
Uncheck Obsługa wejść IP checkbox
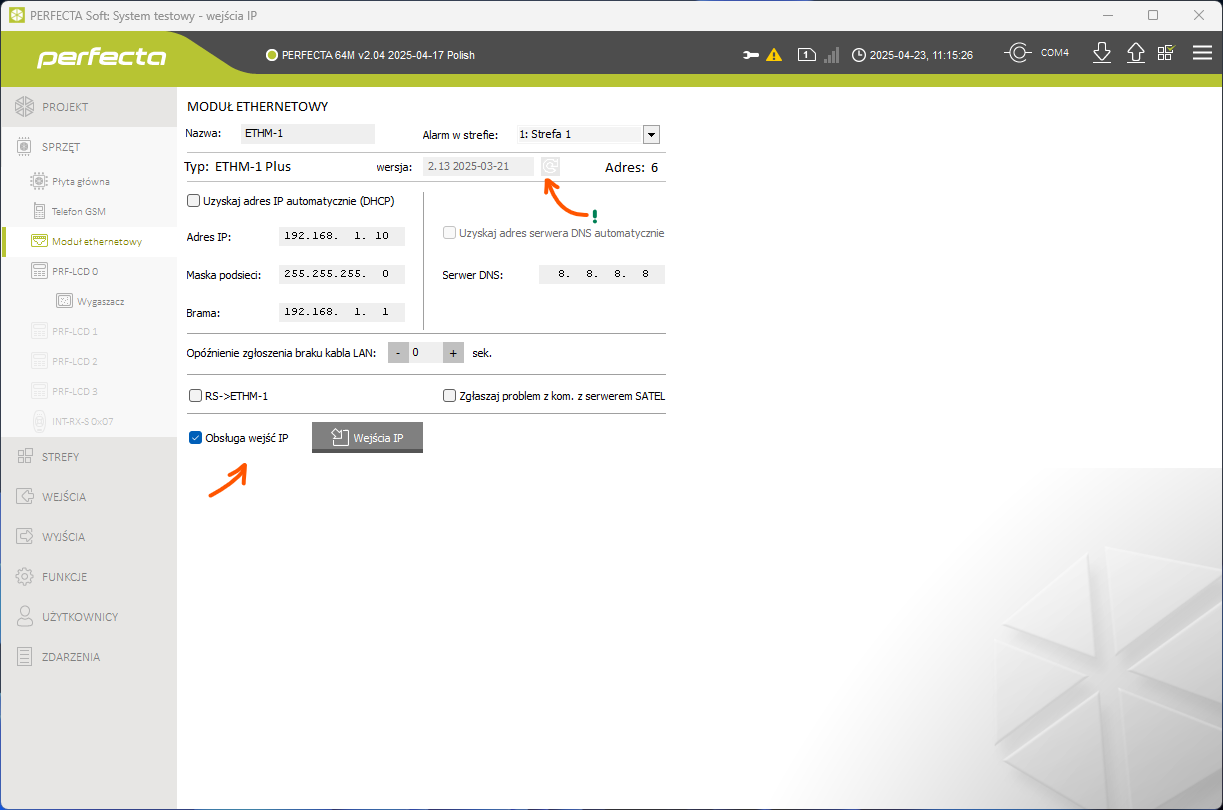(x=196, y=438)
